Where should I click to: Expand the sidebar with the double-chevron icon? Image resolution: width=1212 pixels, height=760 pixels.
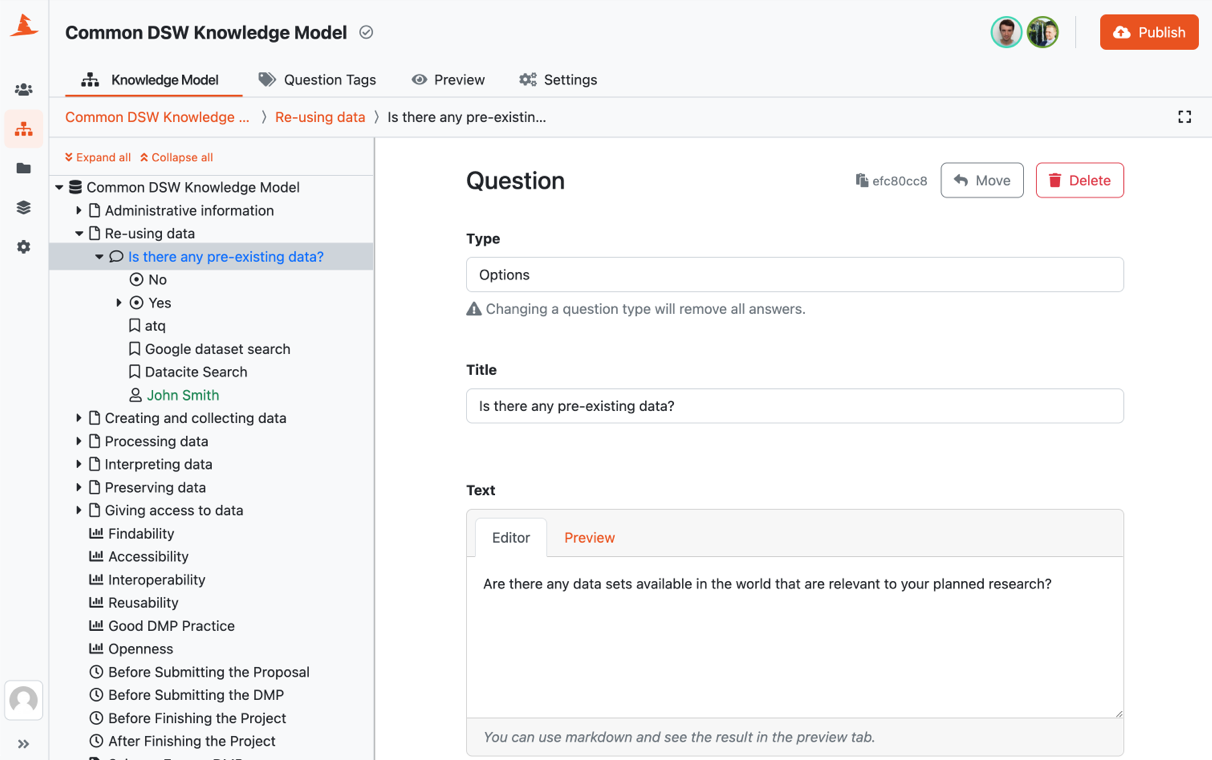[x=23, y=743]
